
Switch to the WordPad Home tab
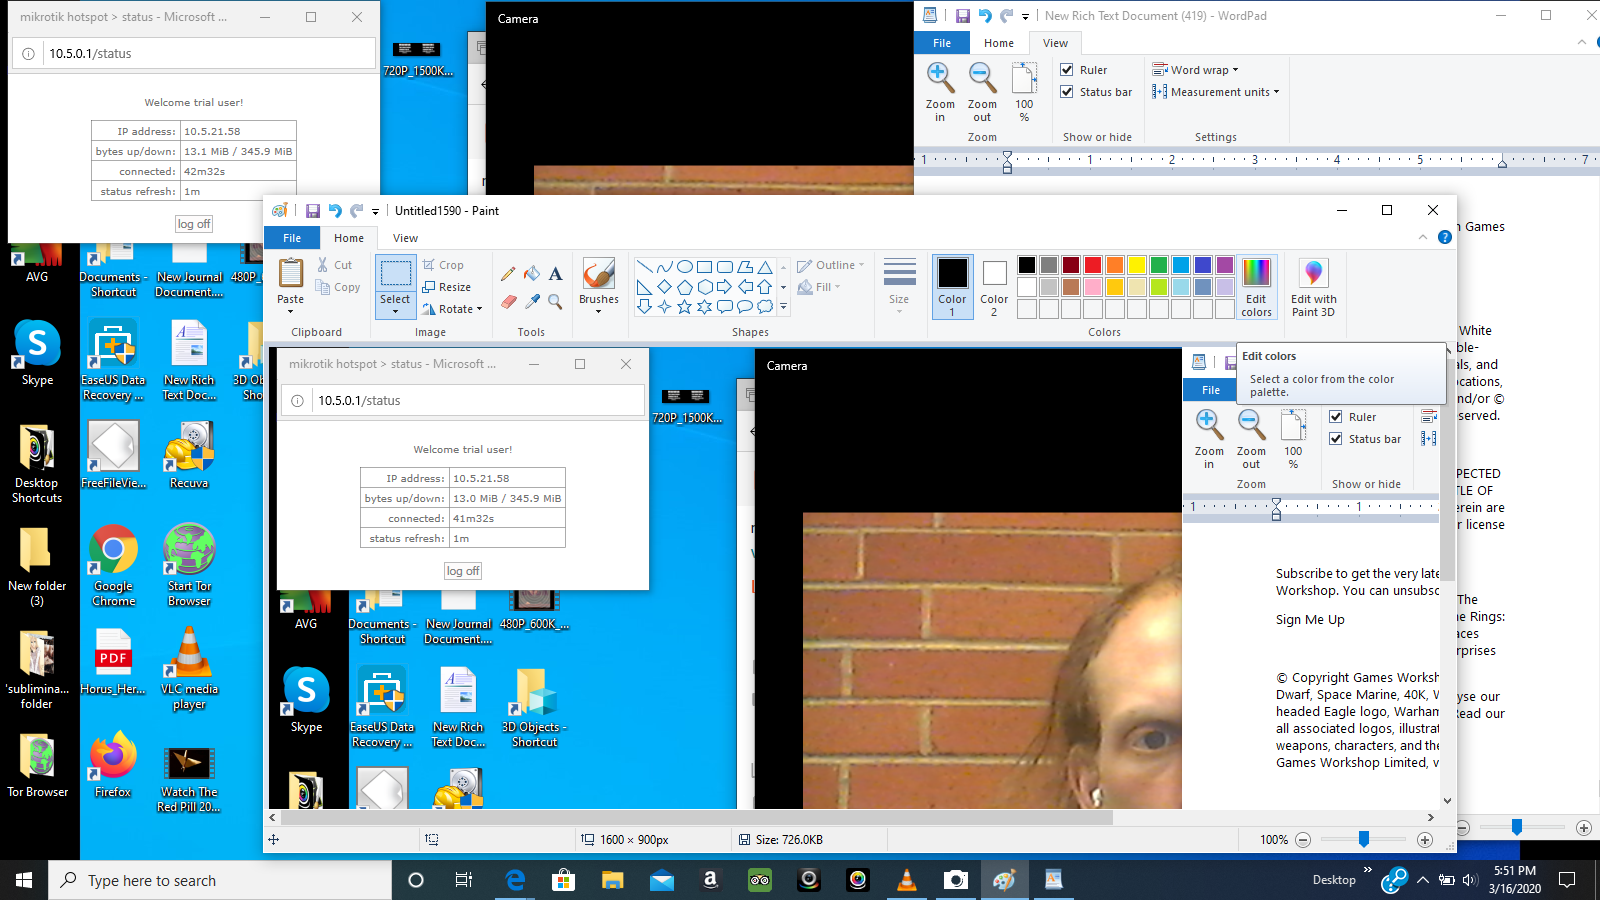999,43
